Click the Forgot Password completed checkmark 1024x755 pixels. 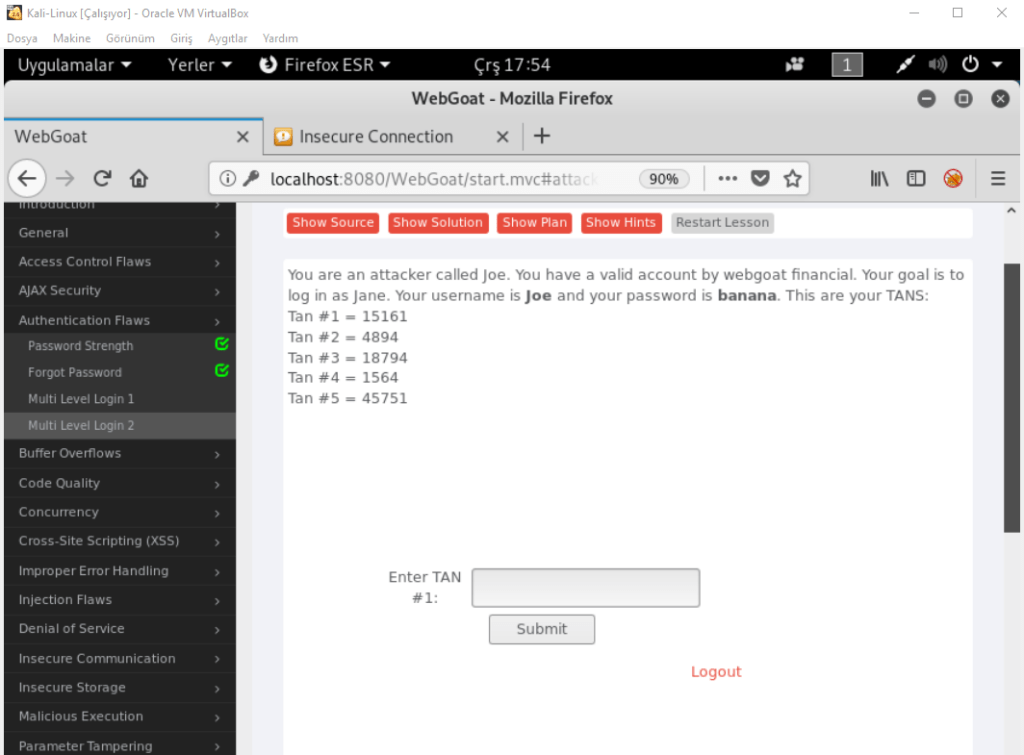click(x=222, y=371)
